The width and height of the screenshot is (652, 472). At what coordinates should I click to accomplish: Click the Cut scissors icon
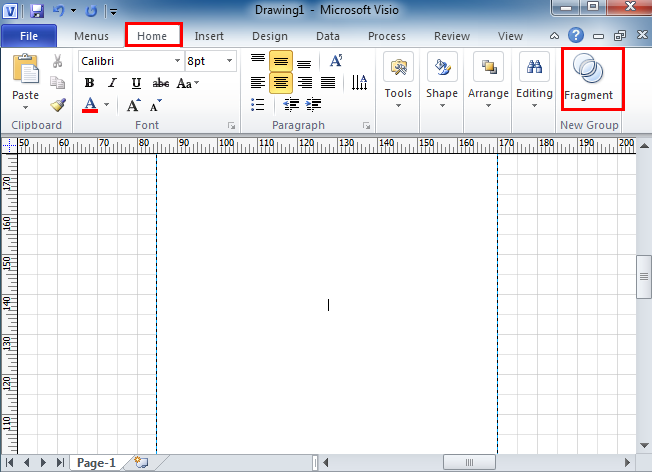[57, 61]
